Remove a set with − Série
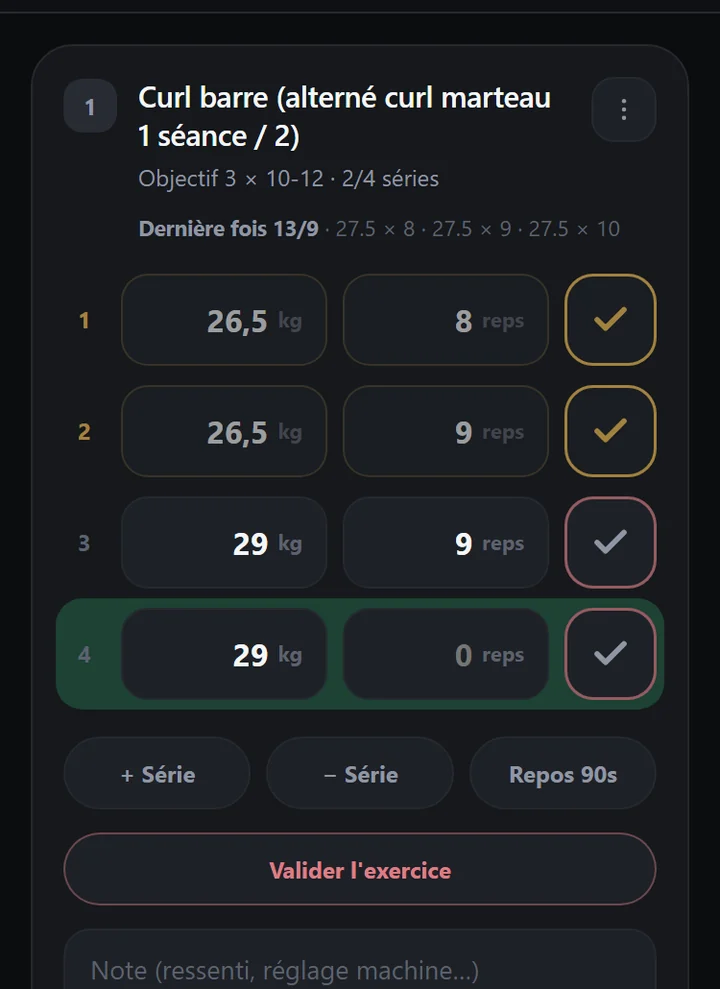Viewport: 720px width, 989px height. click(360, 773)
